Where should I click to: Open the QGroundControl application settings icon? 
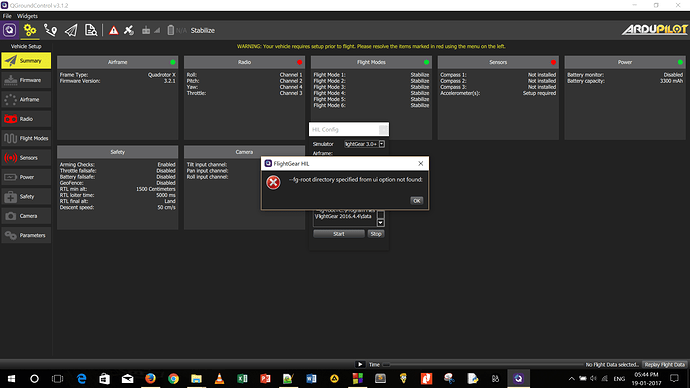pyautogui.click(x=9, y=30)
